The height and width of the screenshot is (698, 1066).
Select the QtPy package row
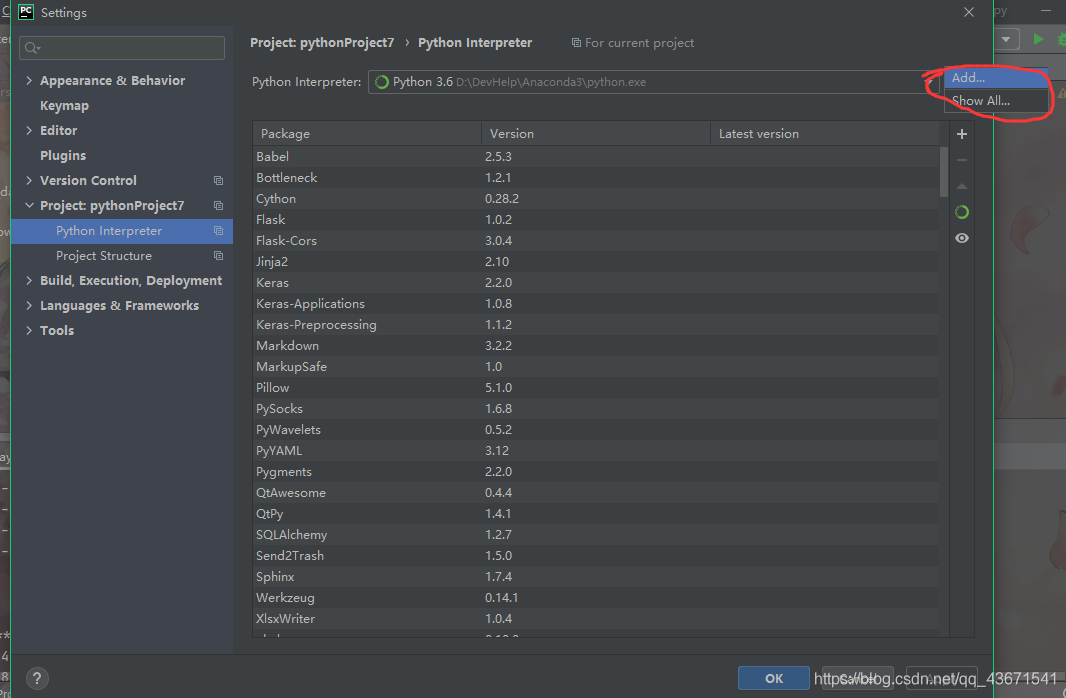596,514
